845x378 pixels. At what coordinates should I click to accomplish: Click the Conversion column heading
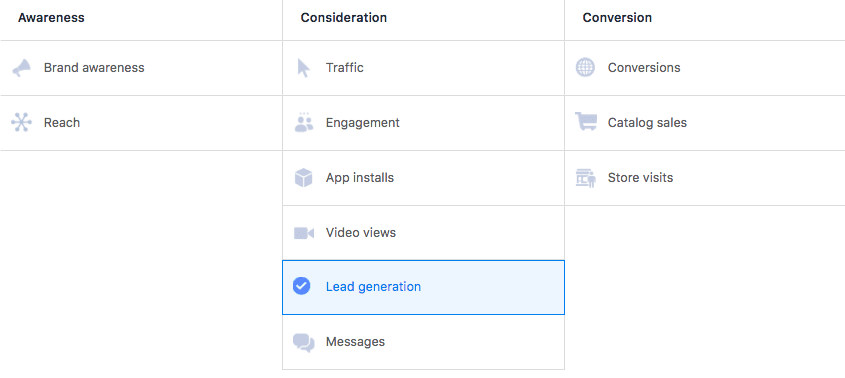point(617,18)
